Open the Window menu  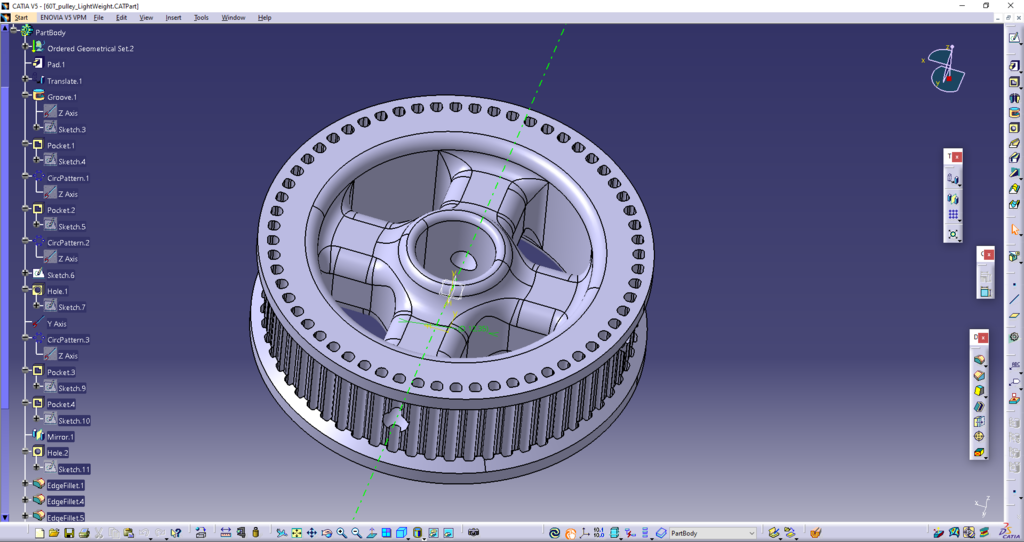pyautogui.click(x=233, y=18)
